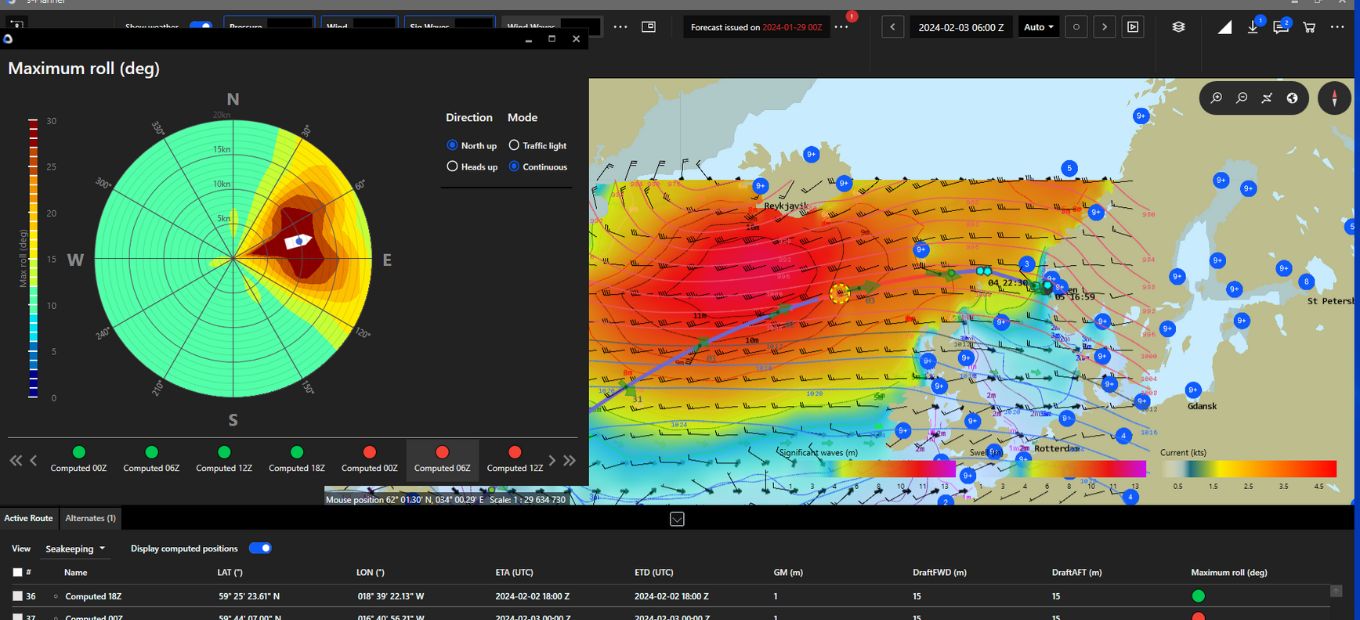Screen dimensions: 1360x620
Task: Zoom out on the map
Action: (x=1241, y=98)
